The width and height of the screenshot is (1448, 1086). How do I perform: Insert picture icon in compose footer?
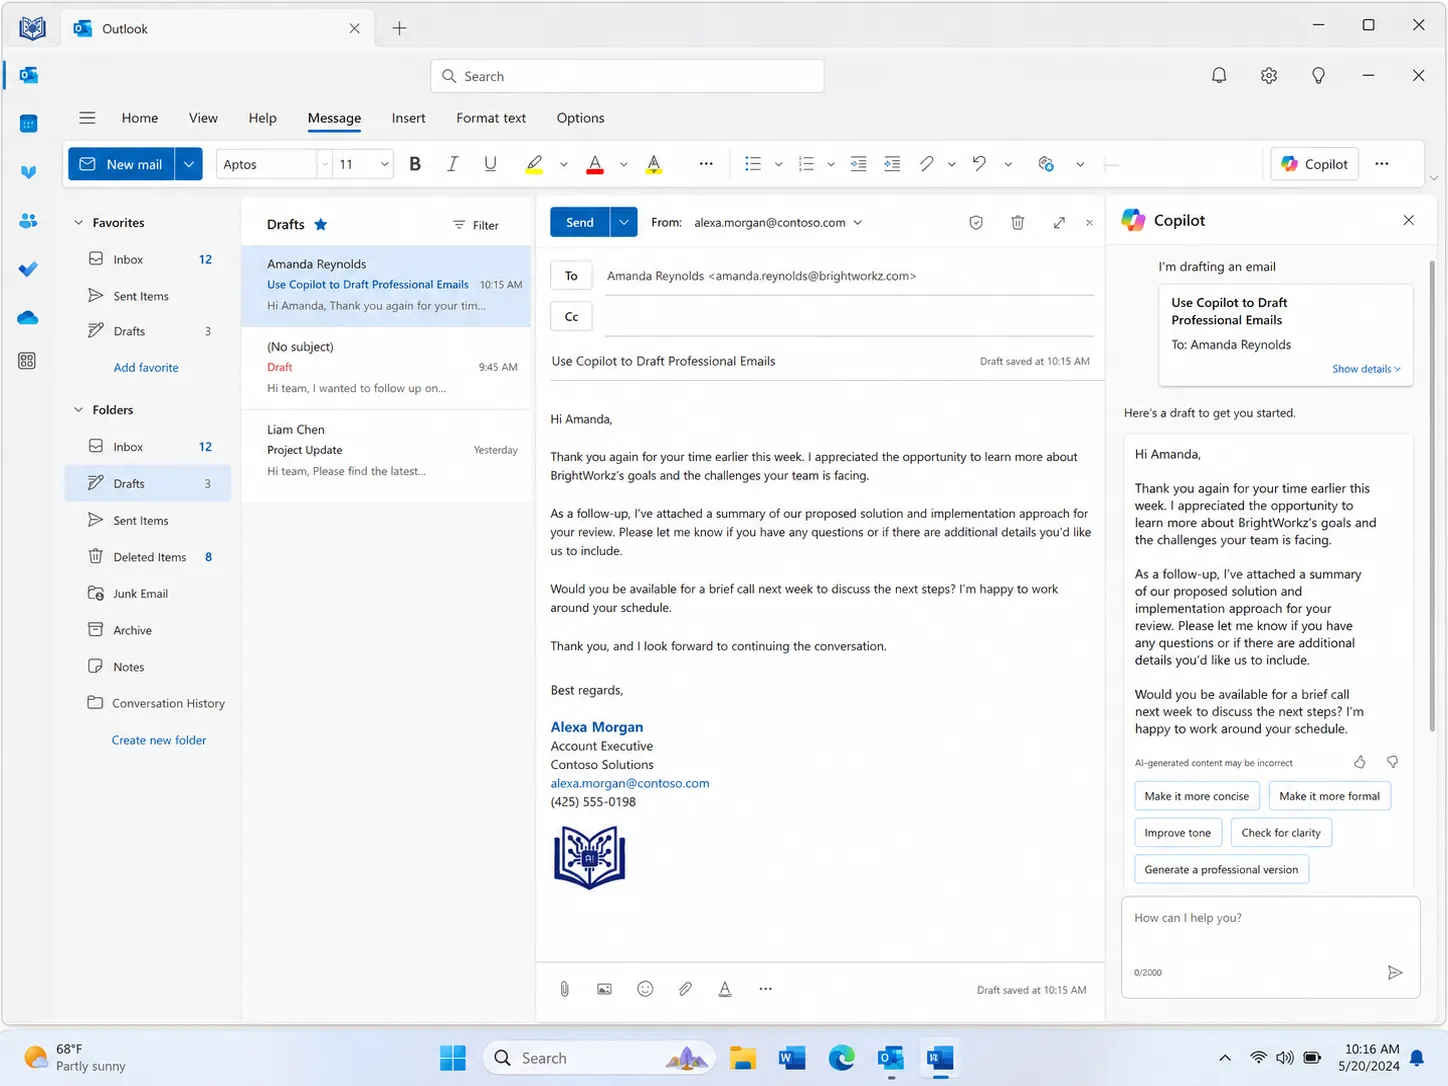(604, 989)
